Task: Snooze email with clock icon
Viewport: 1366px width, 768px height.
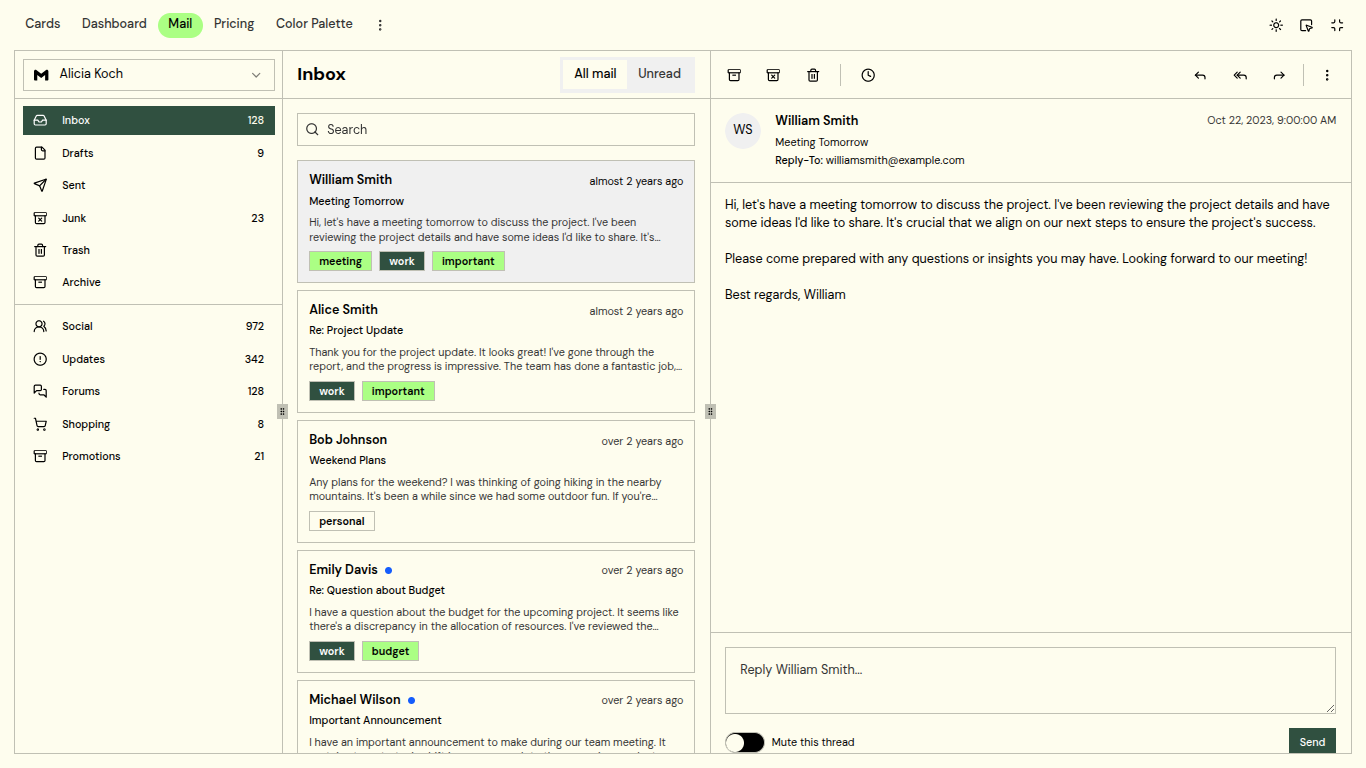Action: click(868, 75)
